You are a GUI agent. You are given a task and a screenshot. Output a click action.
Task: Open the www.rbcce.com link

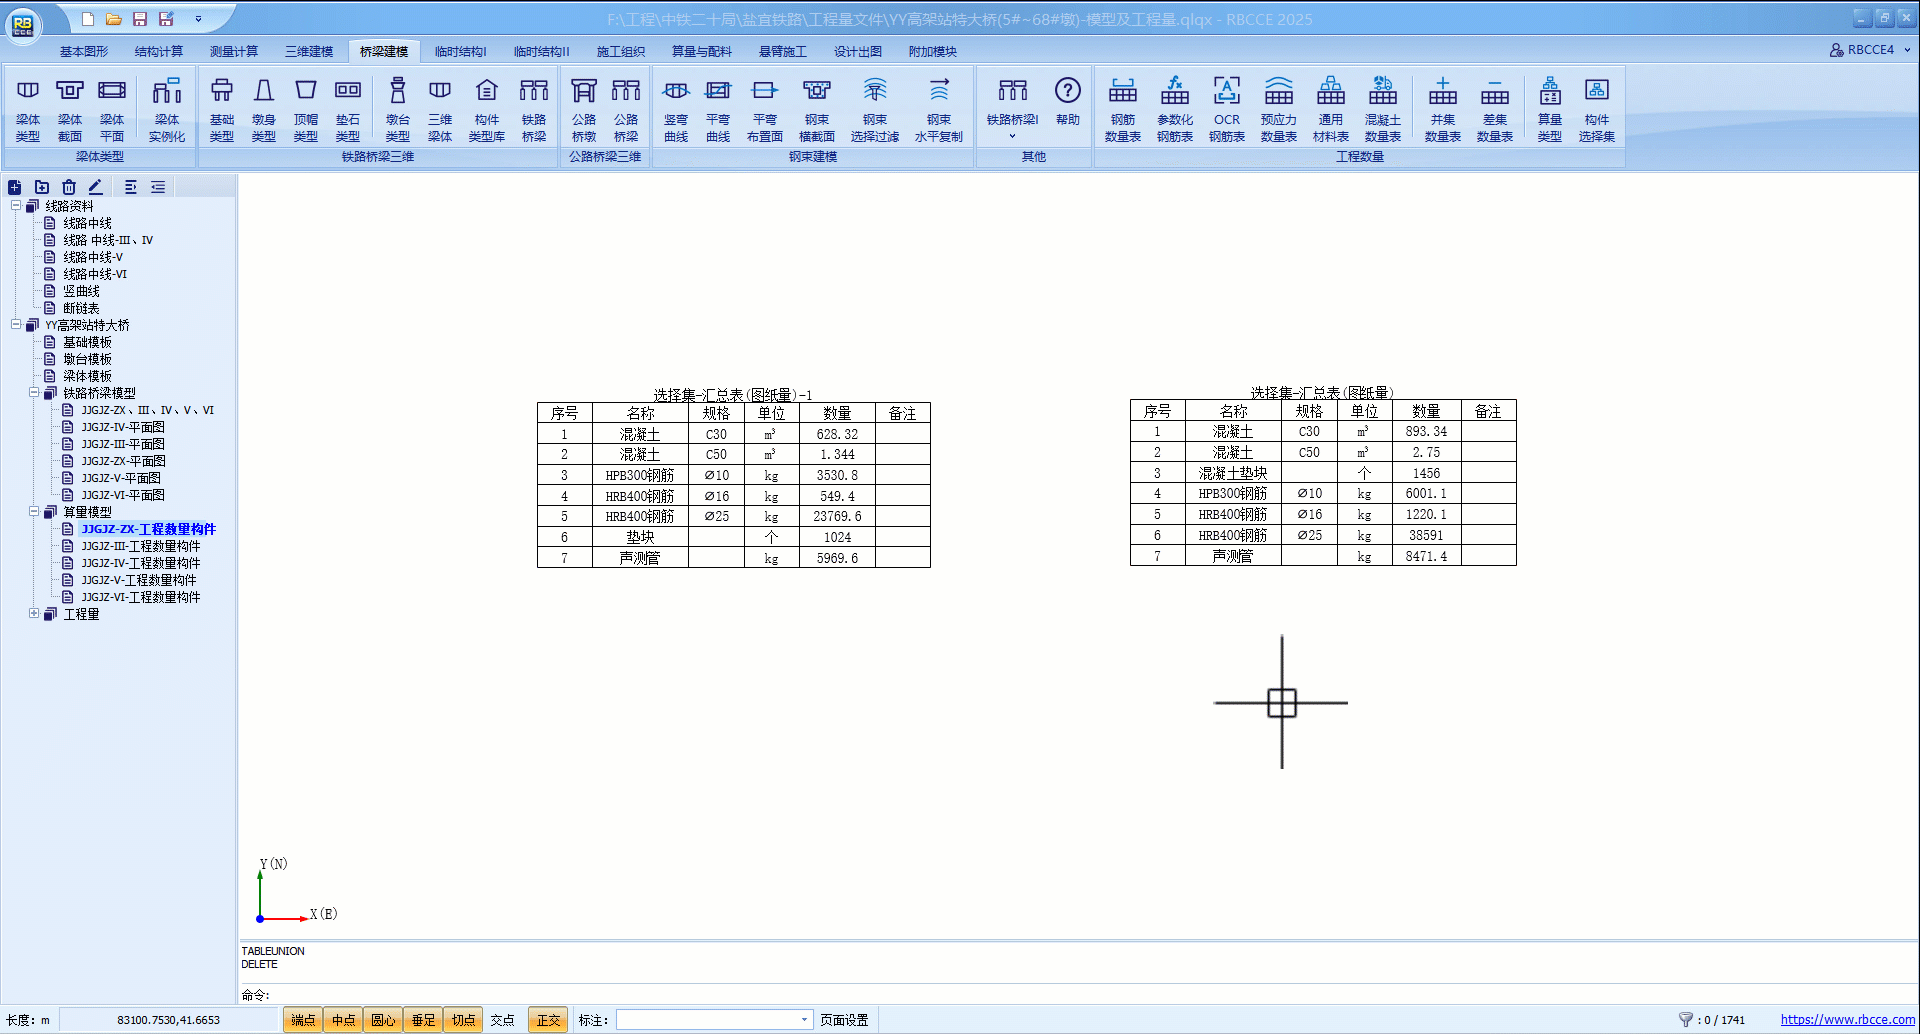tap(1847, 1020)
